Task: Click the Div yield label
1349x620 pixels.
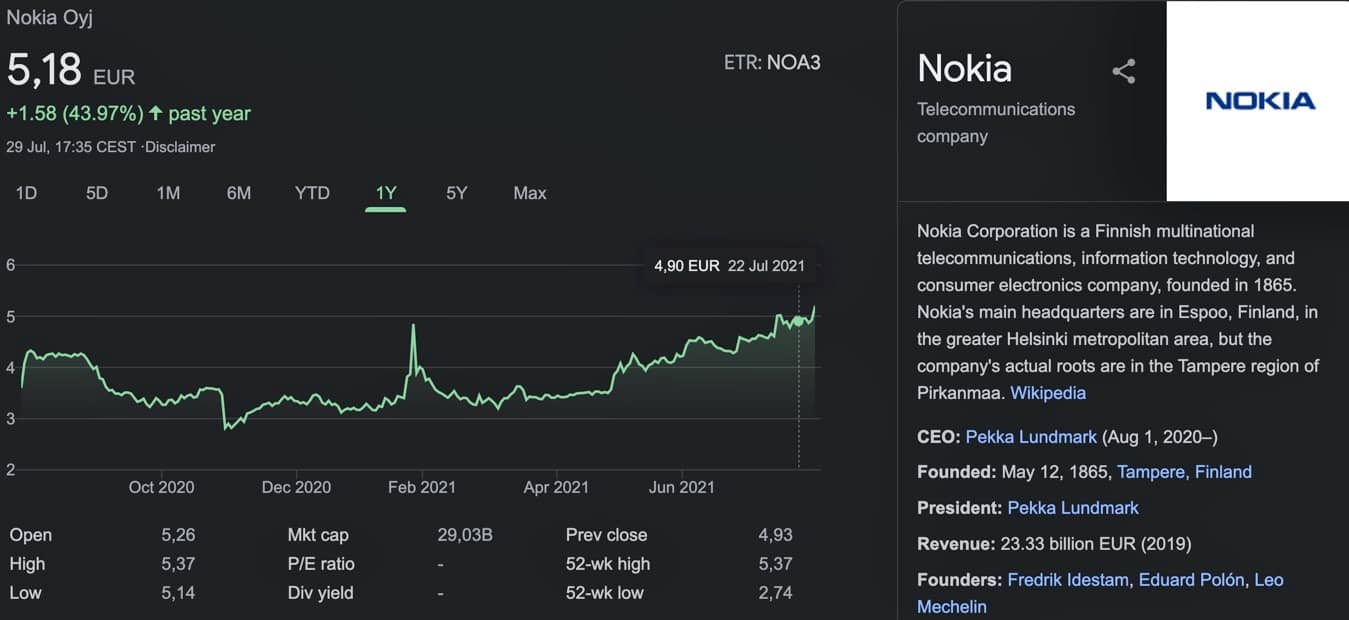Action: point(320,593)
